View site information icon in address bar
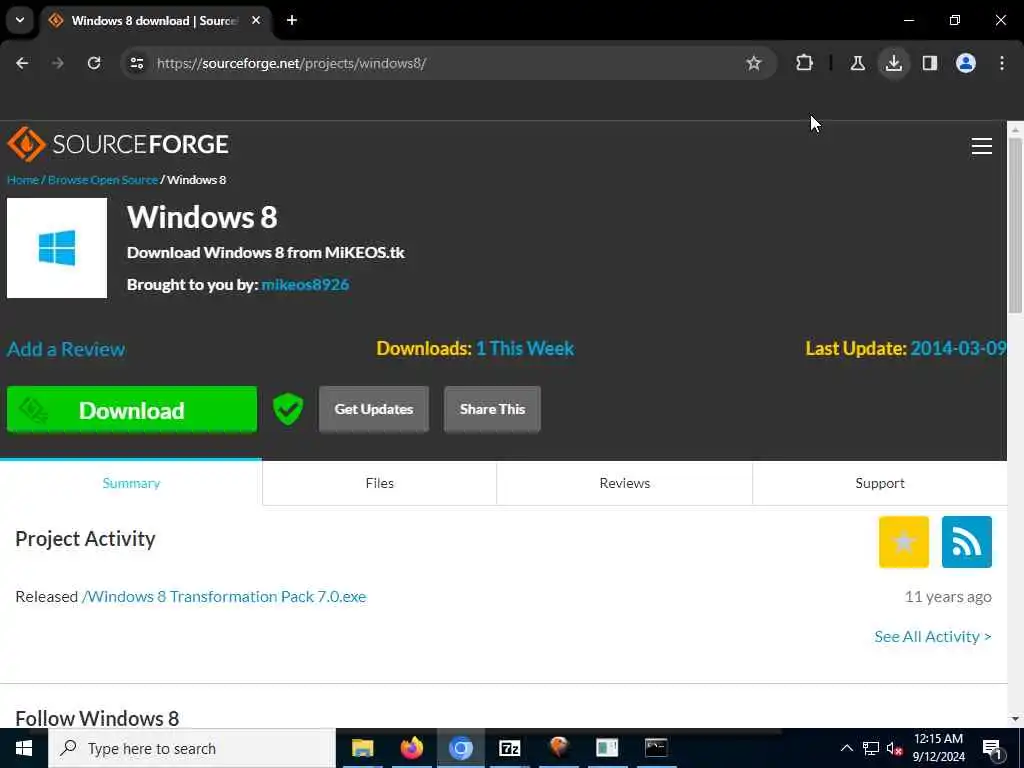This screenshot has height=768, width=1024. [136, 63]
